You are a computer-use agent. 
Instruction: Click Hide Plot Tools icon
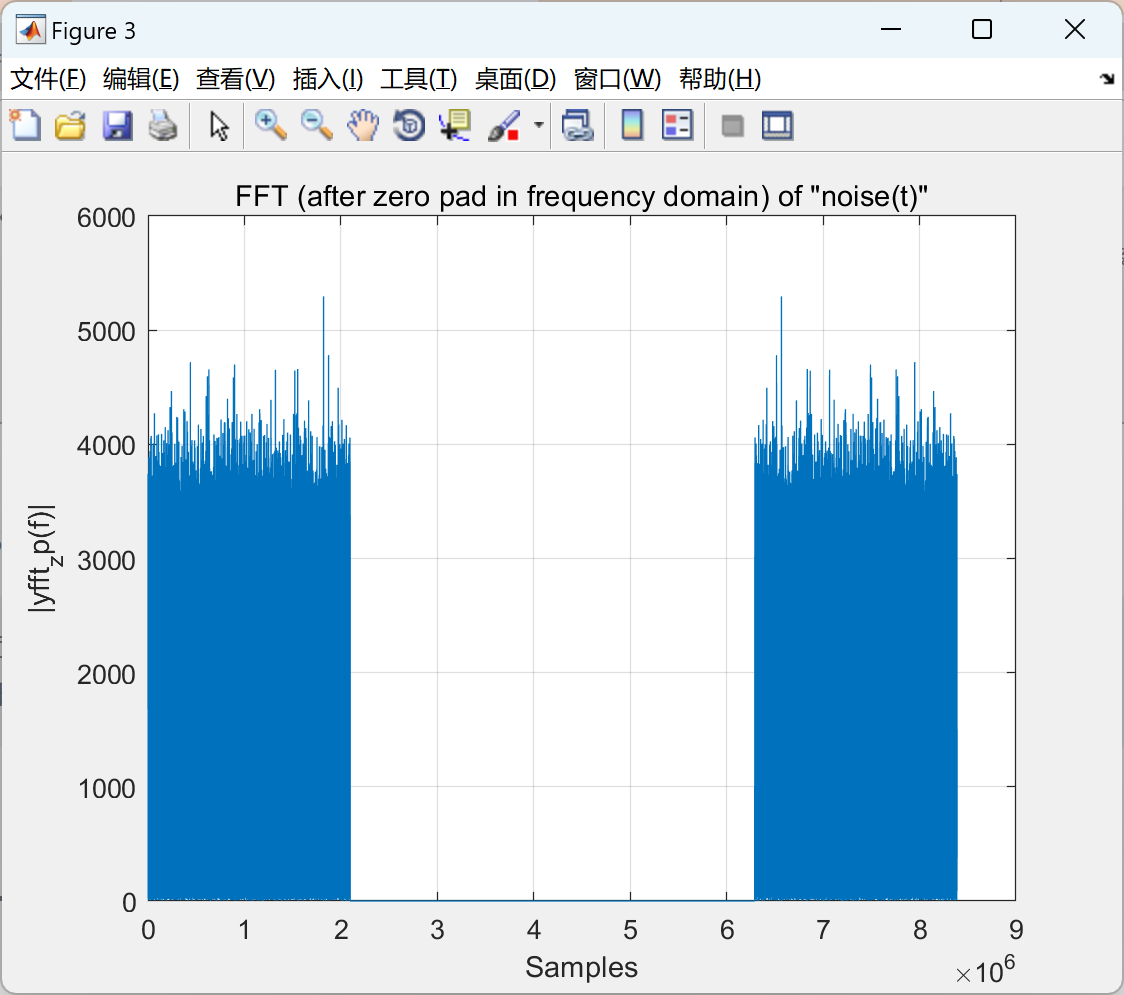click(x=732, y=126)
